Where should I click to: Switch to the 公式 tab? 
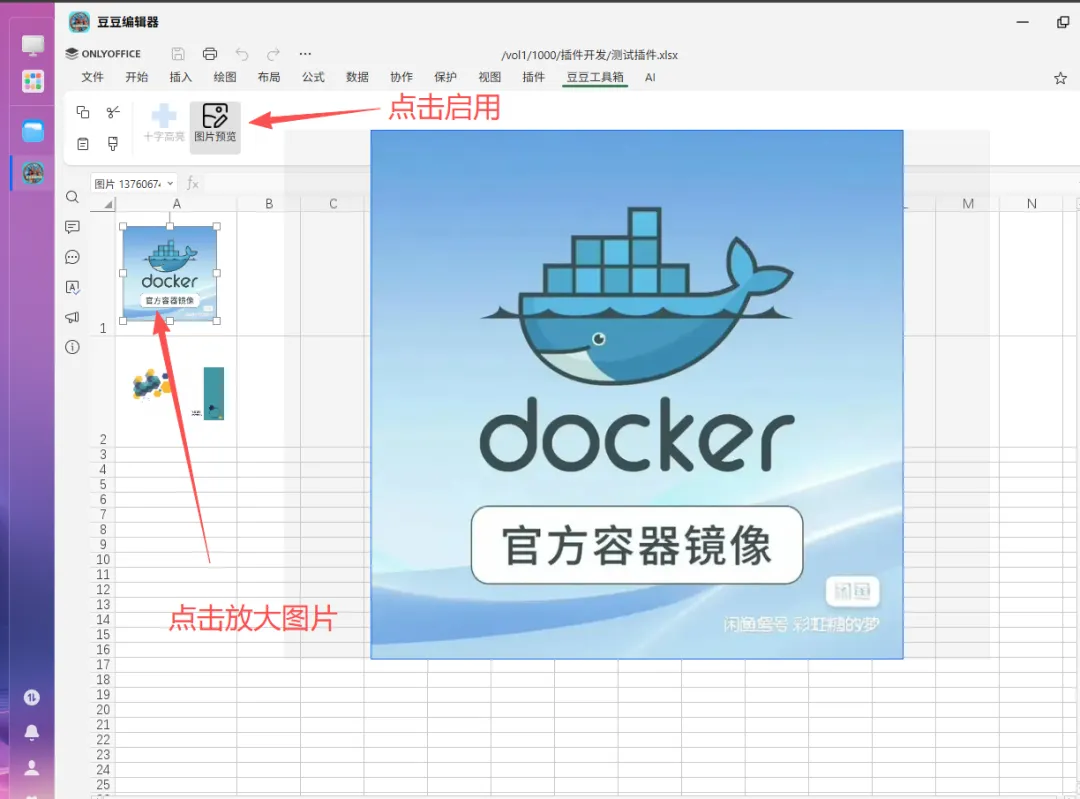(x=313, y=77)
